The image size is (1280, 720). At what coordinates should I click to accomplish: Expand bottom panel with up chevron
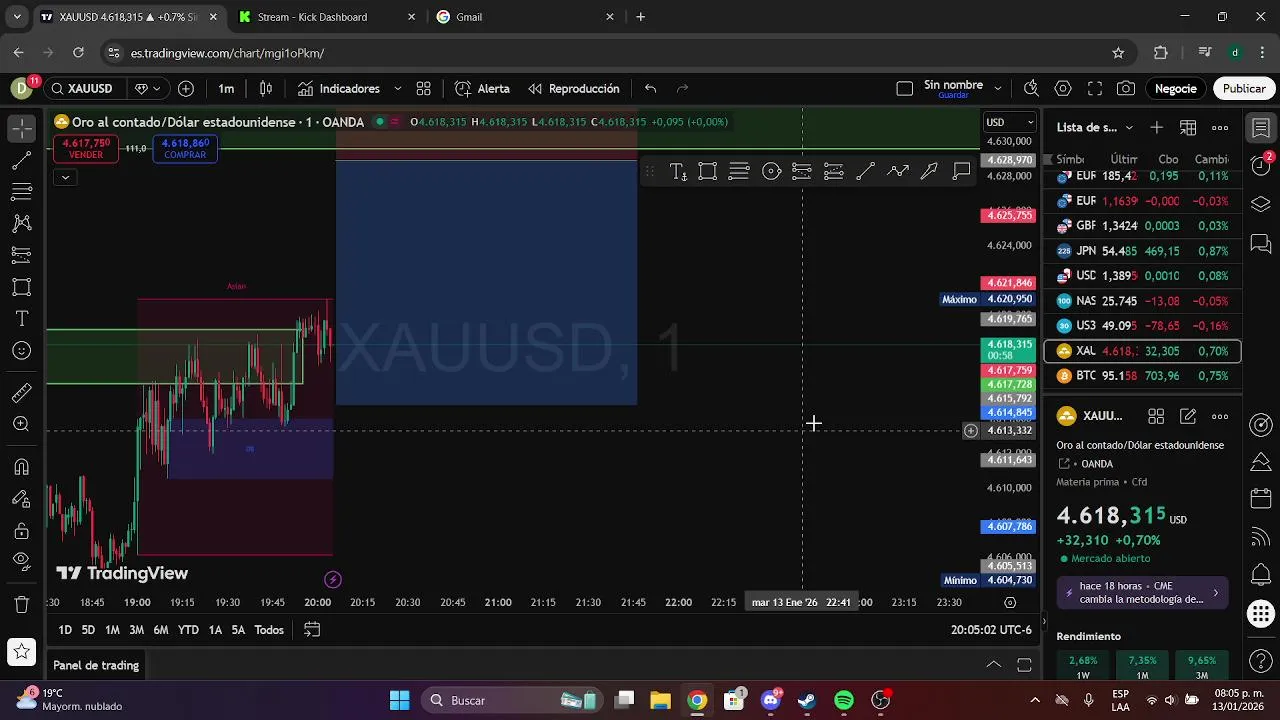pyautogui.click(x=993, y=665)
